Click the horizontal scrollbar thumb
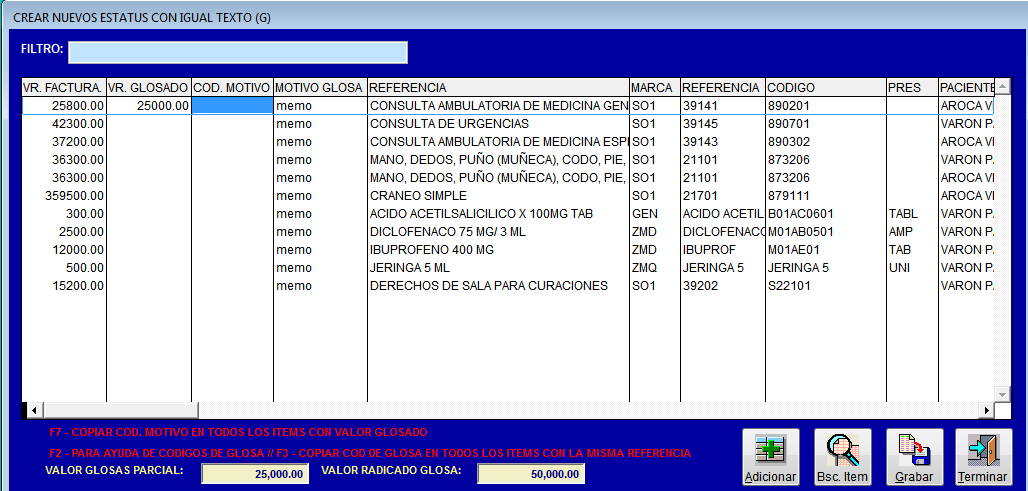Image resolution: width=1028 pixels, height=491 pixels. [x=121, y=410]
